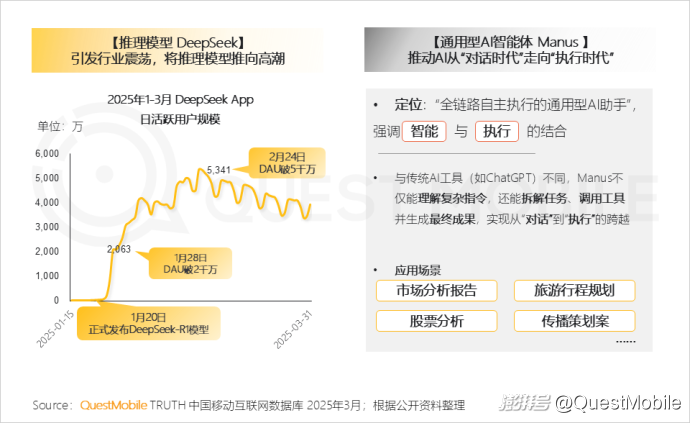Click the 执行 outlined tag

(x=497, y=131)
